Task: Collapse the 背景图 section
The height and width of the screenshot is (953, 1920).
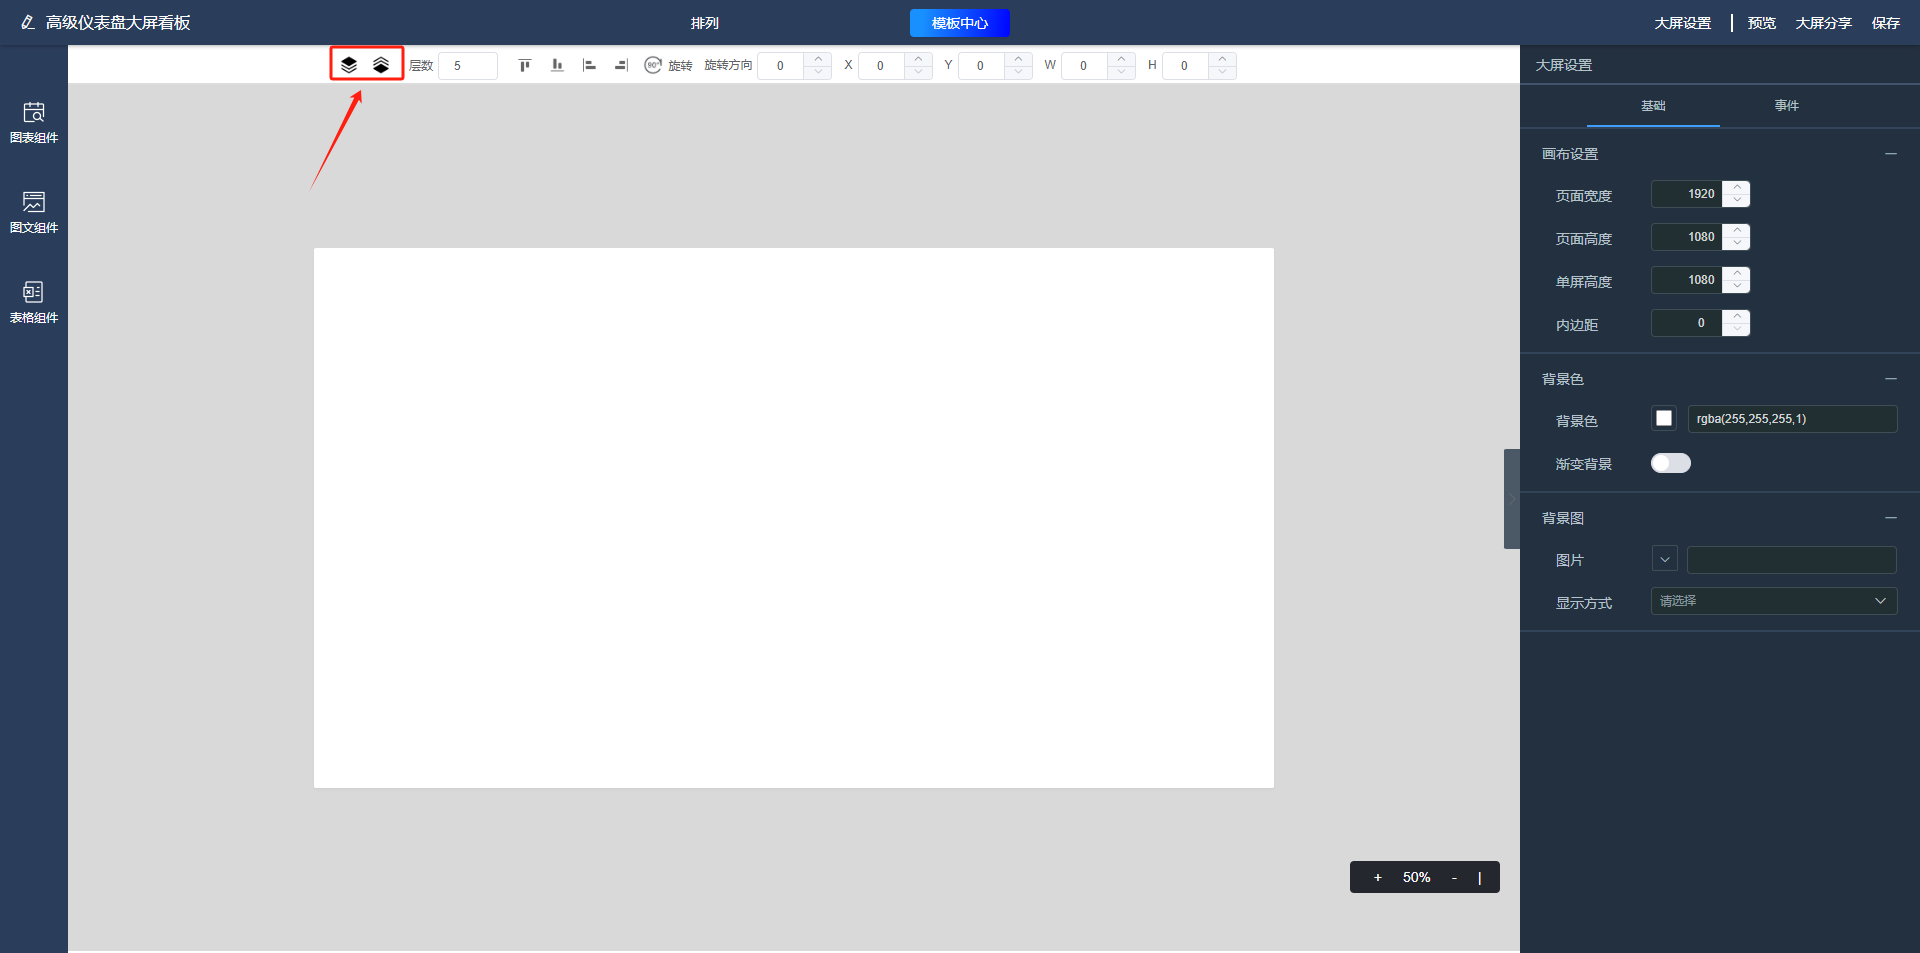Action: tap(1891, 518)
